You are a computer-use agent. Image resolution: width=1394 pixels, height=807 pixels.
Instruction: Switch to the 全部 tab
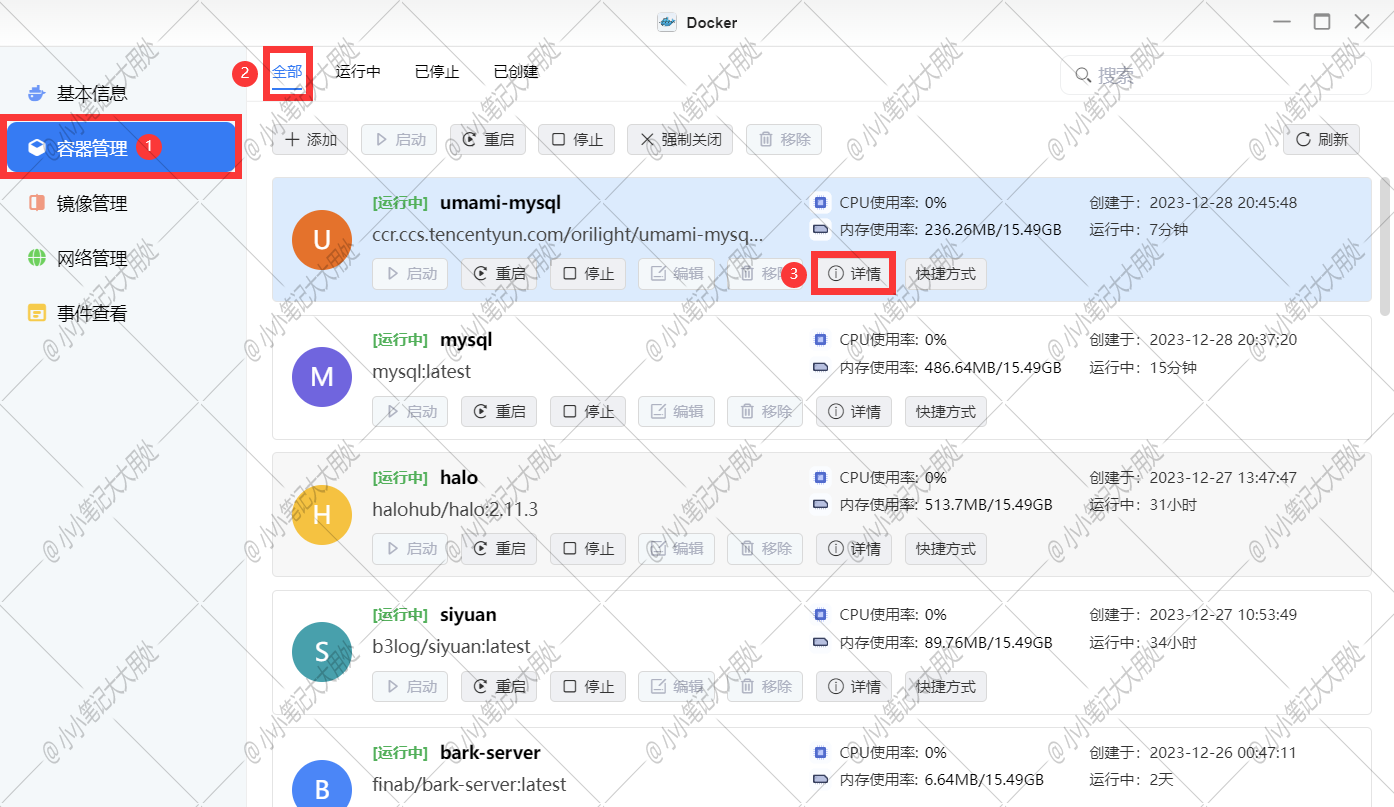coord(287,72)
